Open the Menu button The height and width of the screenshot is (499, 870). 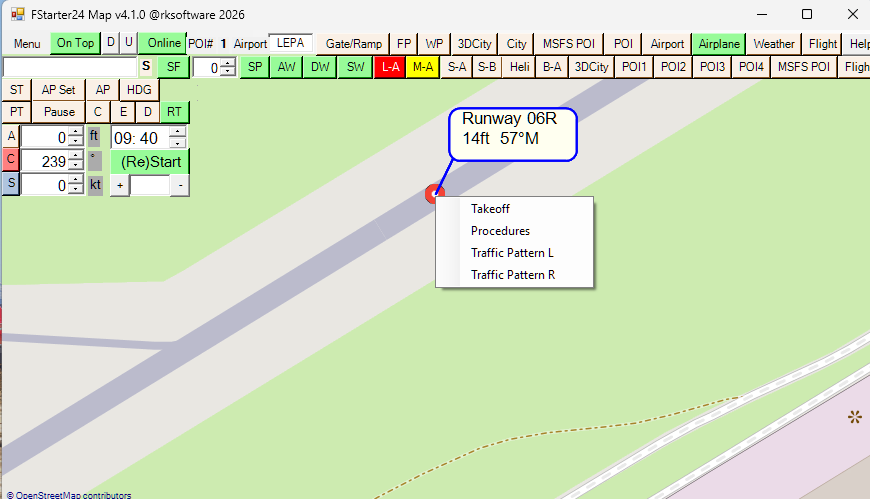pyautogui.click(x=27, y=44)
